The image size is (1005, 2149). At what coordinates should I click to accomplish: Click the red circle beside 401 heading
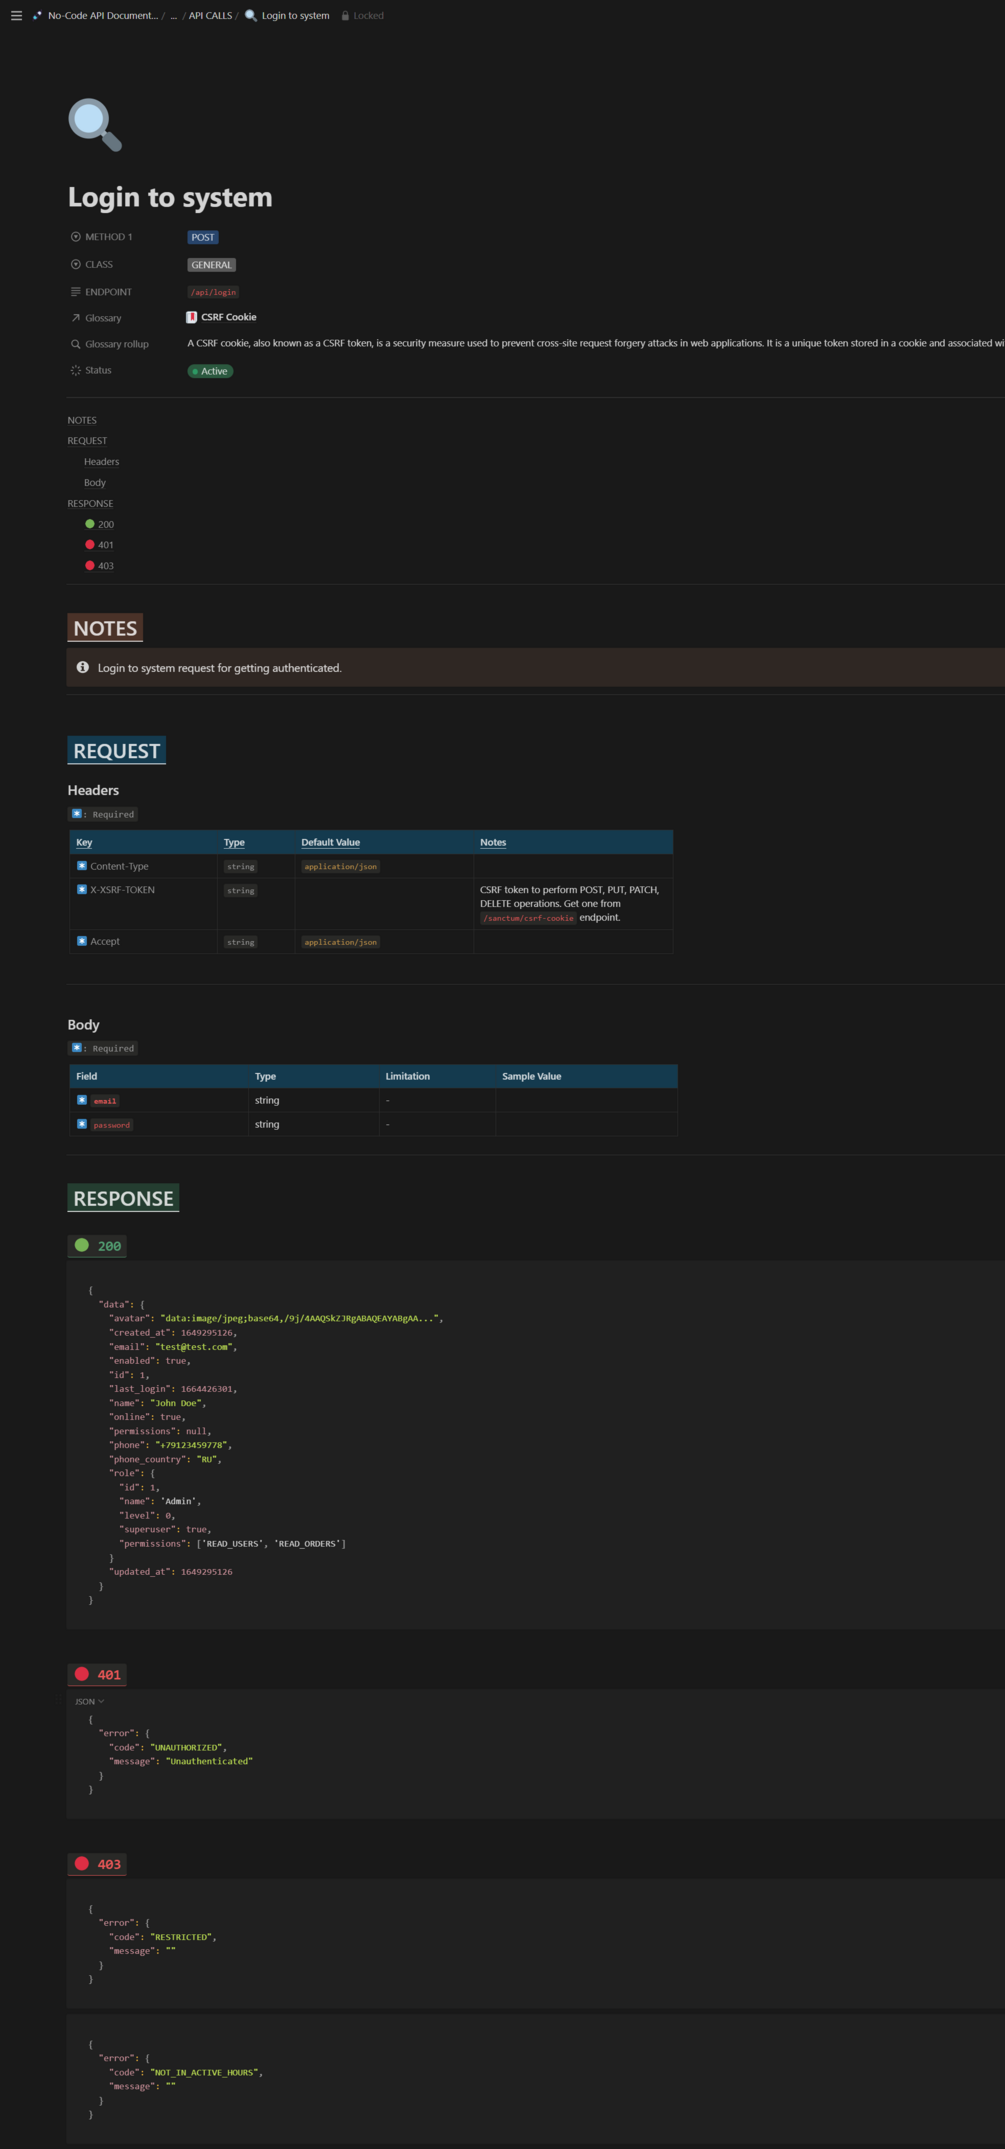coord(82,1674)
